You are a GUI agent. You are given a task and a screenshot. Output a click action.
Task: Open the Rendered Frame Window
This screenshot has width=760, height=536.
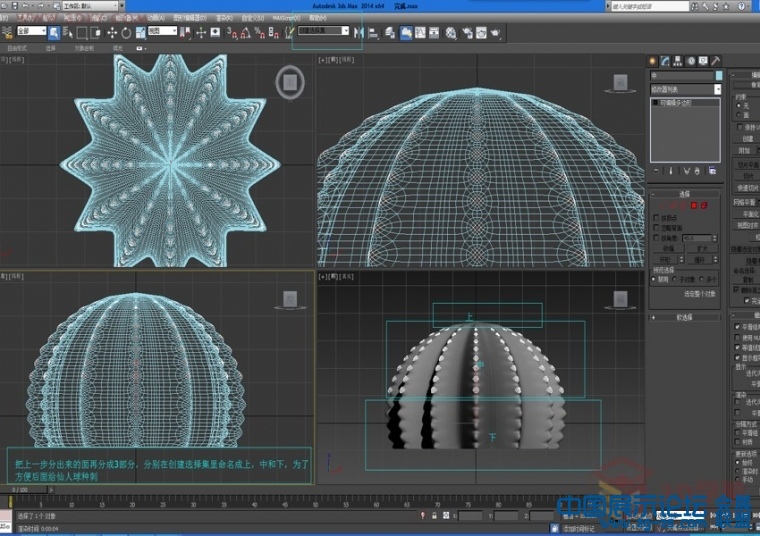coord(481,33)
